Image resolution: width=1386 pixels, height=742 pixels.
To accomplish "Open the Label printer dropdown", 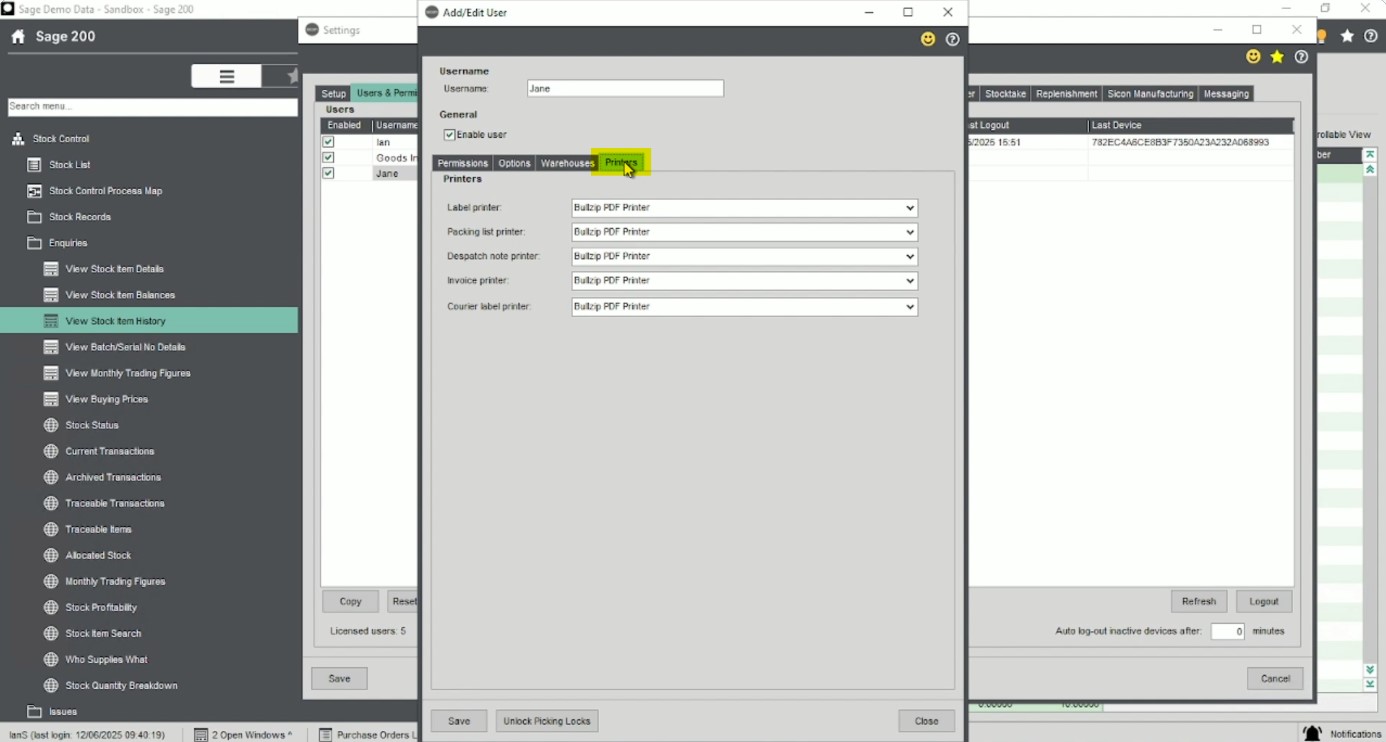I will [744, 208].
